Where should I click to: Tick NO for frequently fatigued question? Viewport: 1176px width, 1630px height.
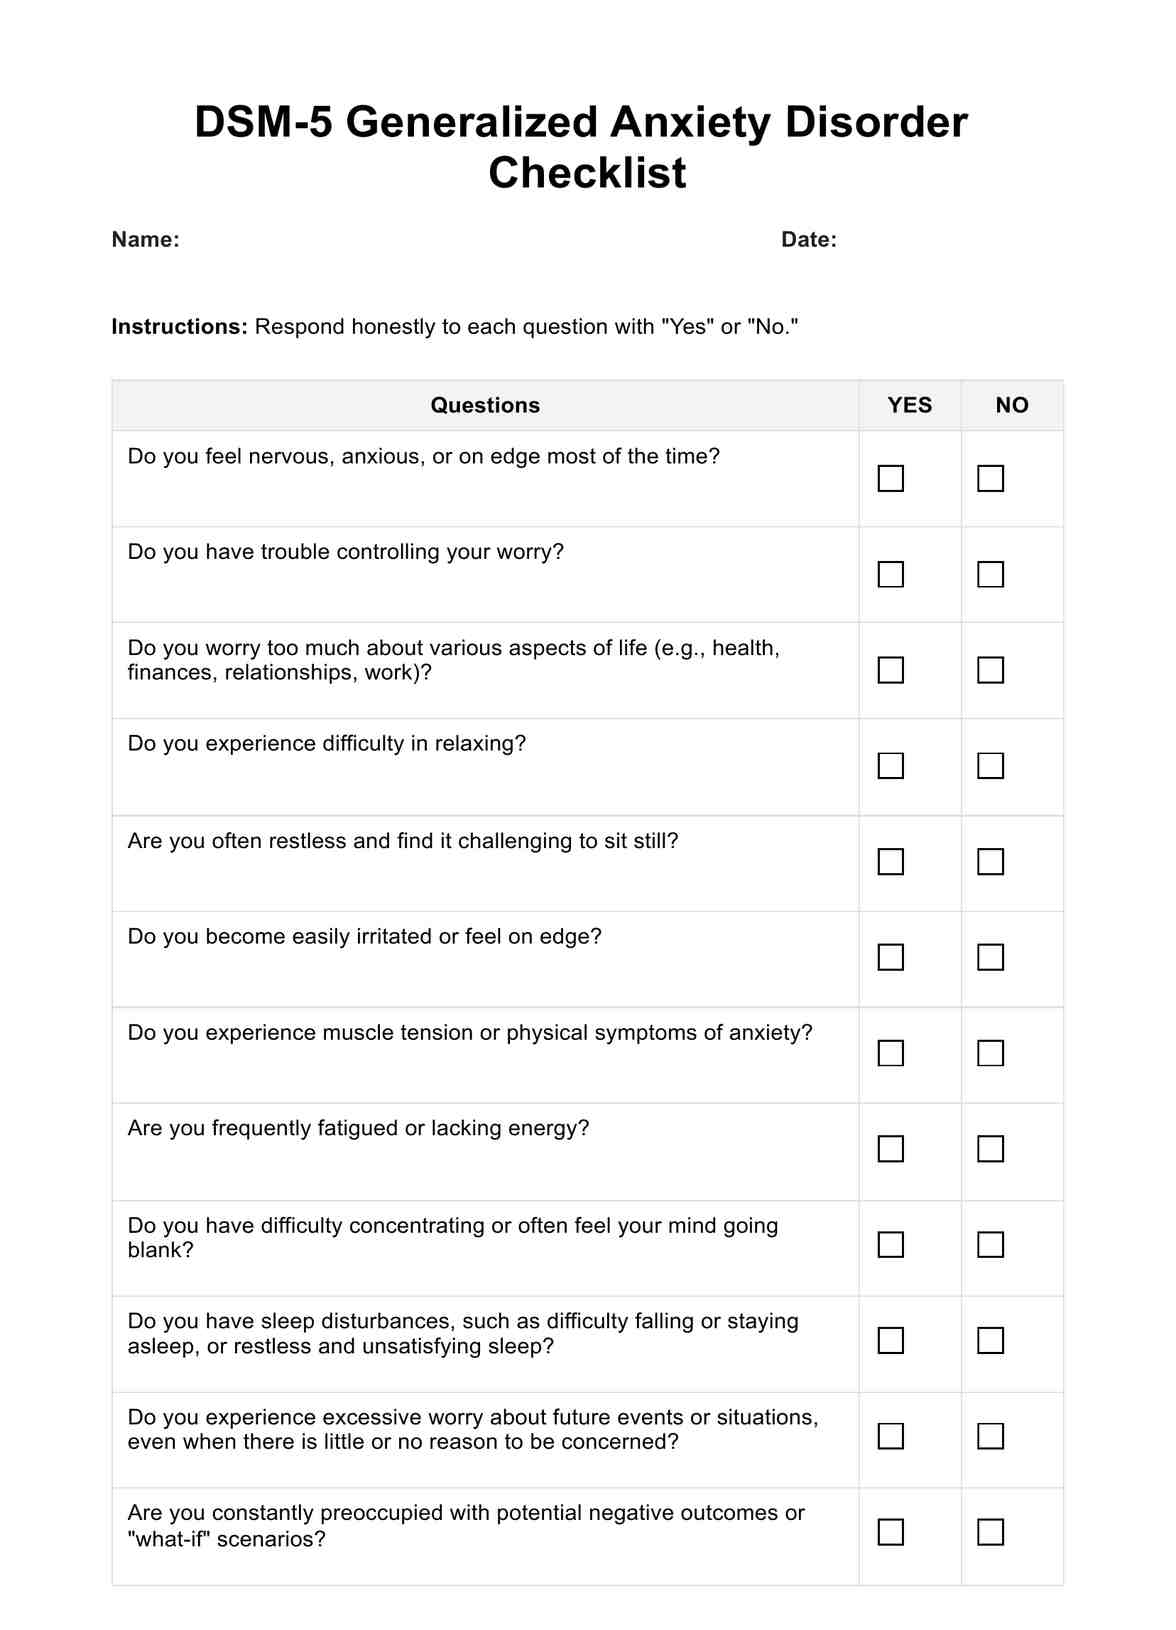[990, 1149]
